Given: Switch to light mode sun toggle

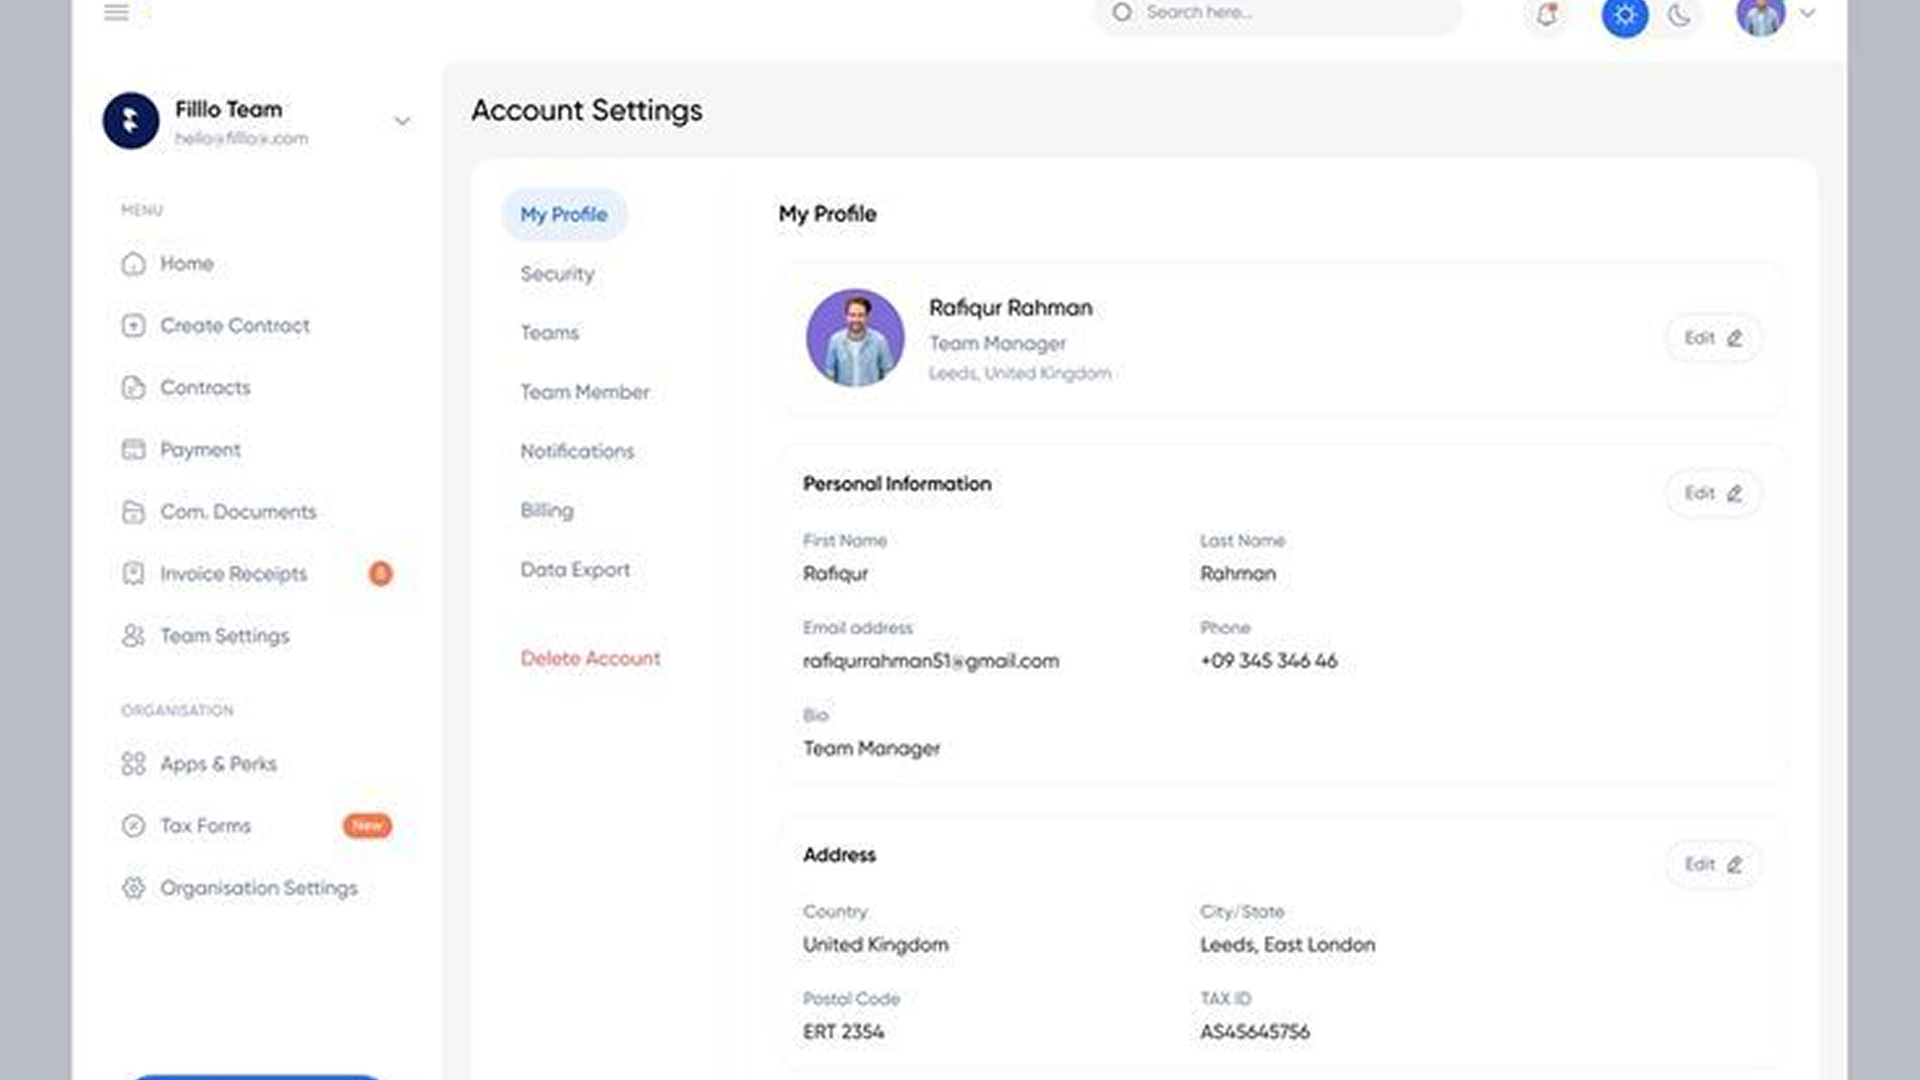Looking at the screenshot, I should tap(1625, 15).
